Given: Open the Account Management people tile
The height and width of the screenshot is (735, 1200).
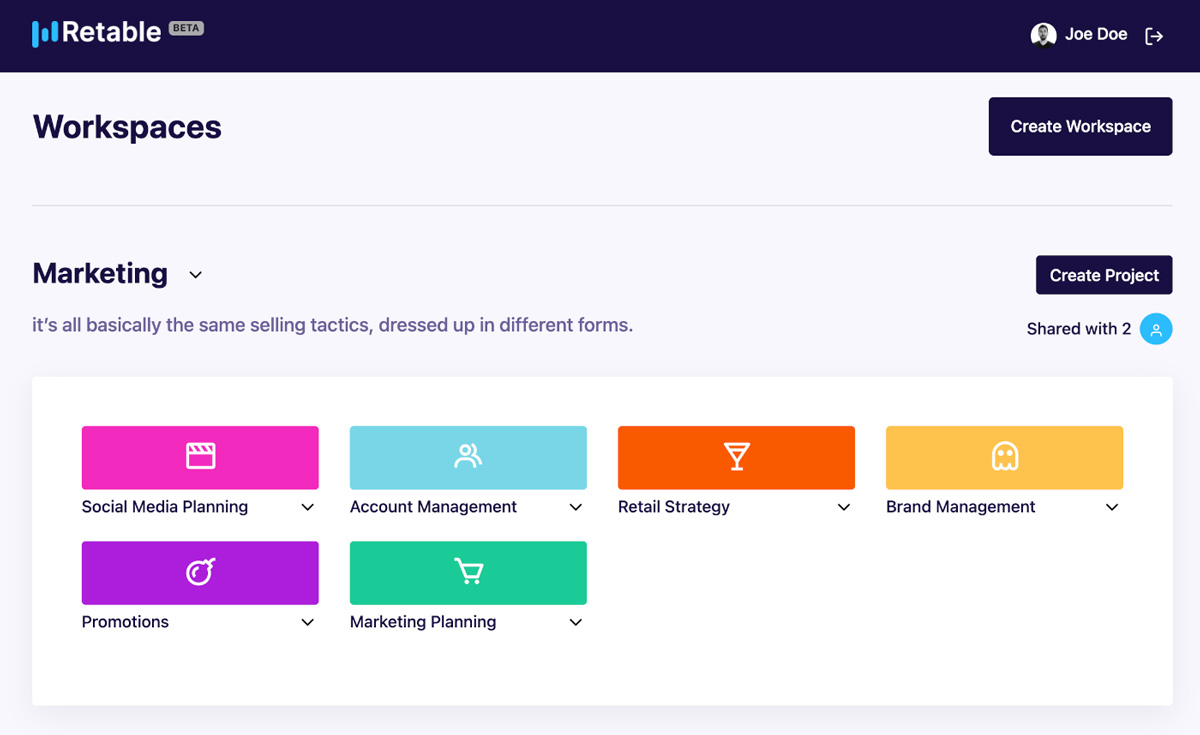Looking at the screenshot, I should (468, 457).
